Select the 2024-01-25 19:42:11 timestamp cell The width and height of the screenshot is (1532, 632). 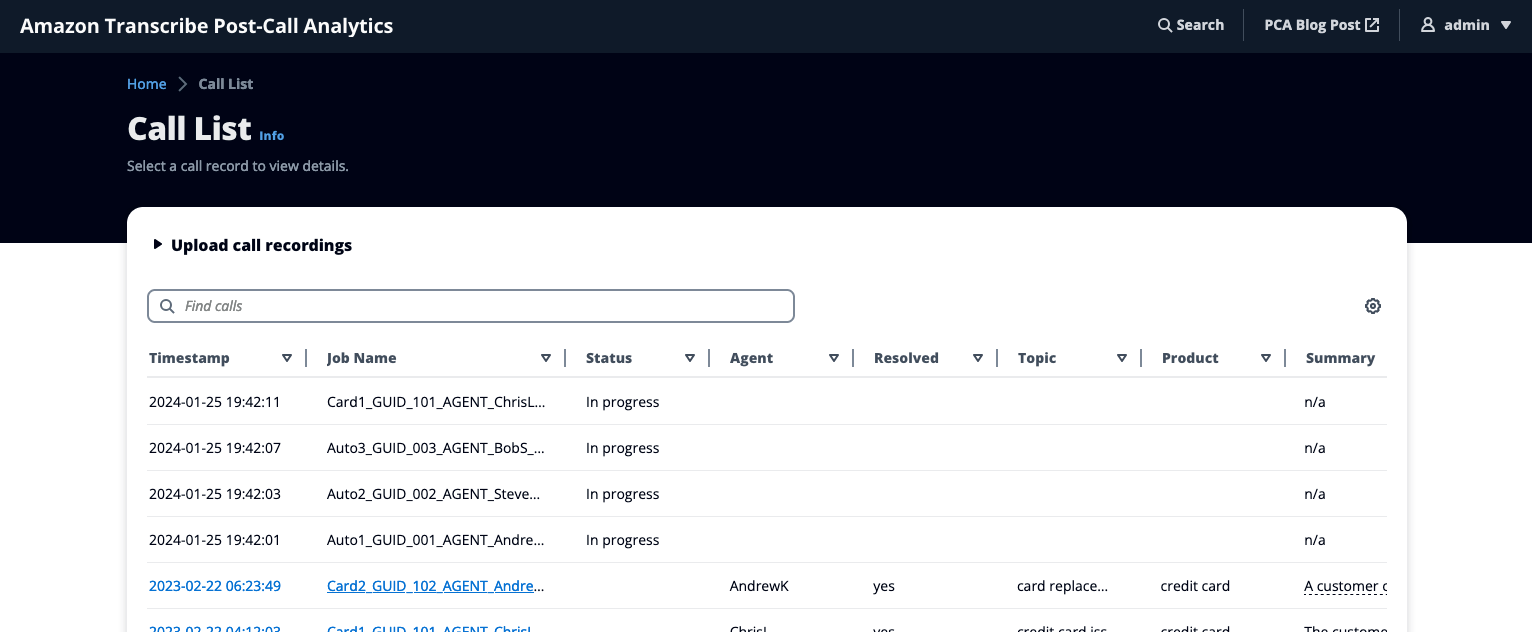click(x=215, y=402)
